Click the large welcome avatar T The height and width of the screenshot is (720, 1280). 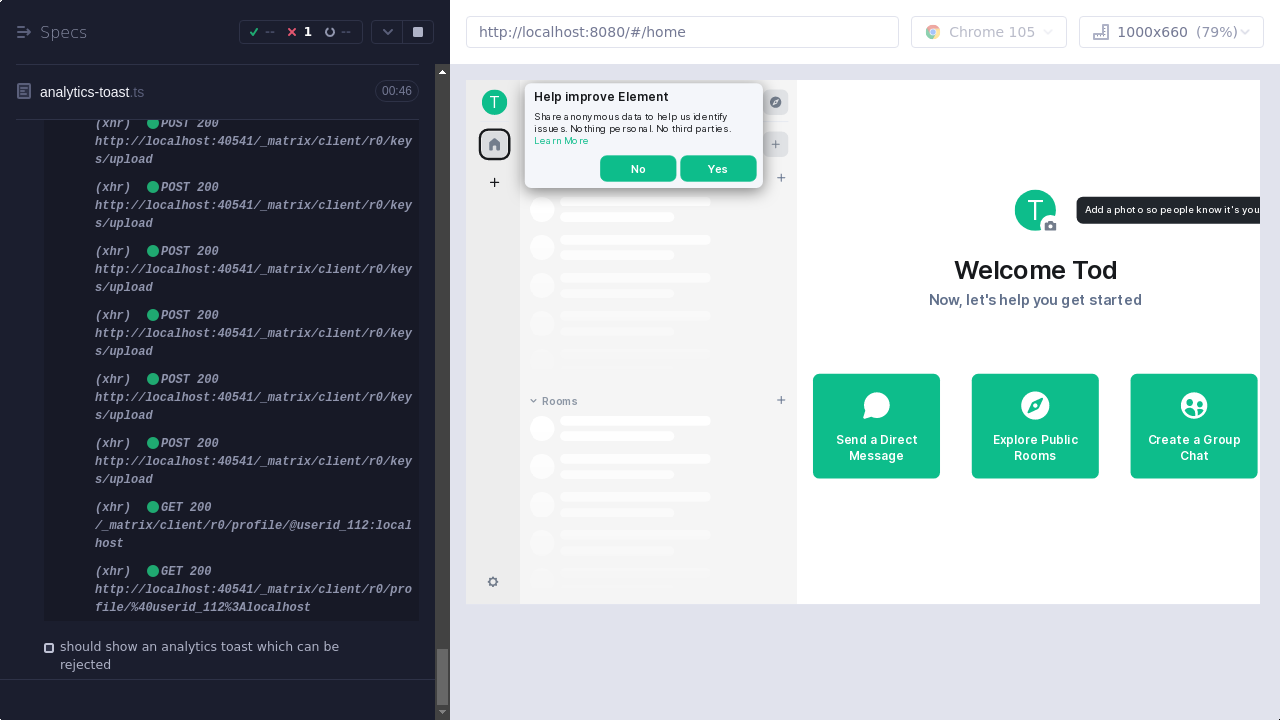pos(1035,210)
